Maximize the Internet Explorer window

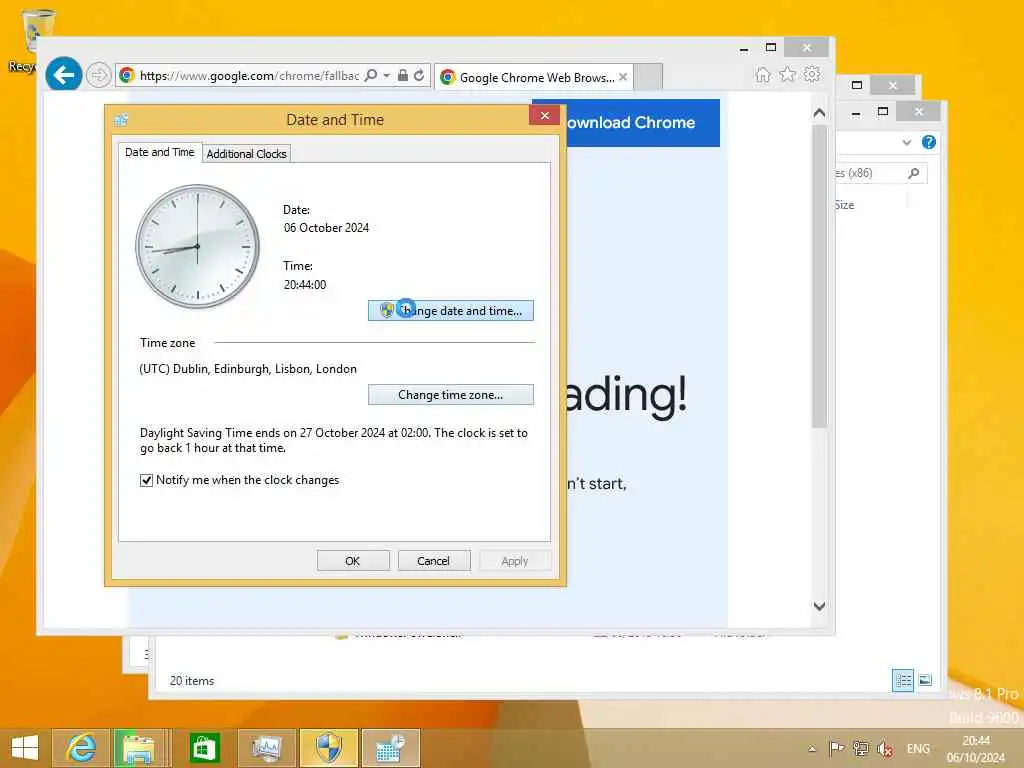pos(771,48)
